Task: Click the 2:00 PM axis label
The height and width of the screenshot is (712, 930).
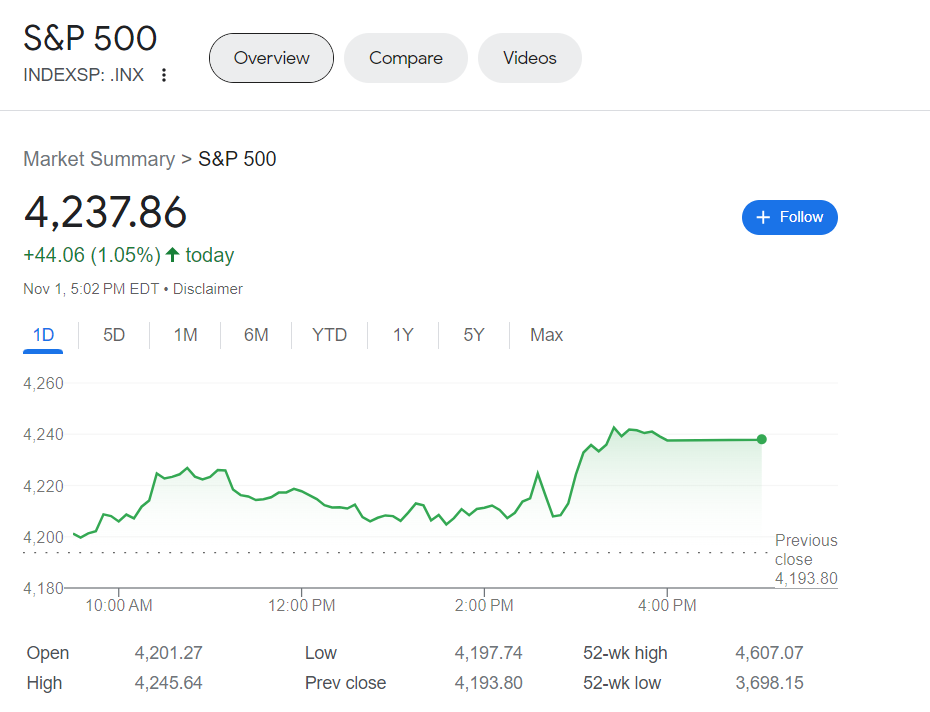Action: pyautogui.click(x=484, y=605)
